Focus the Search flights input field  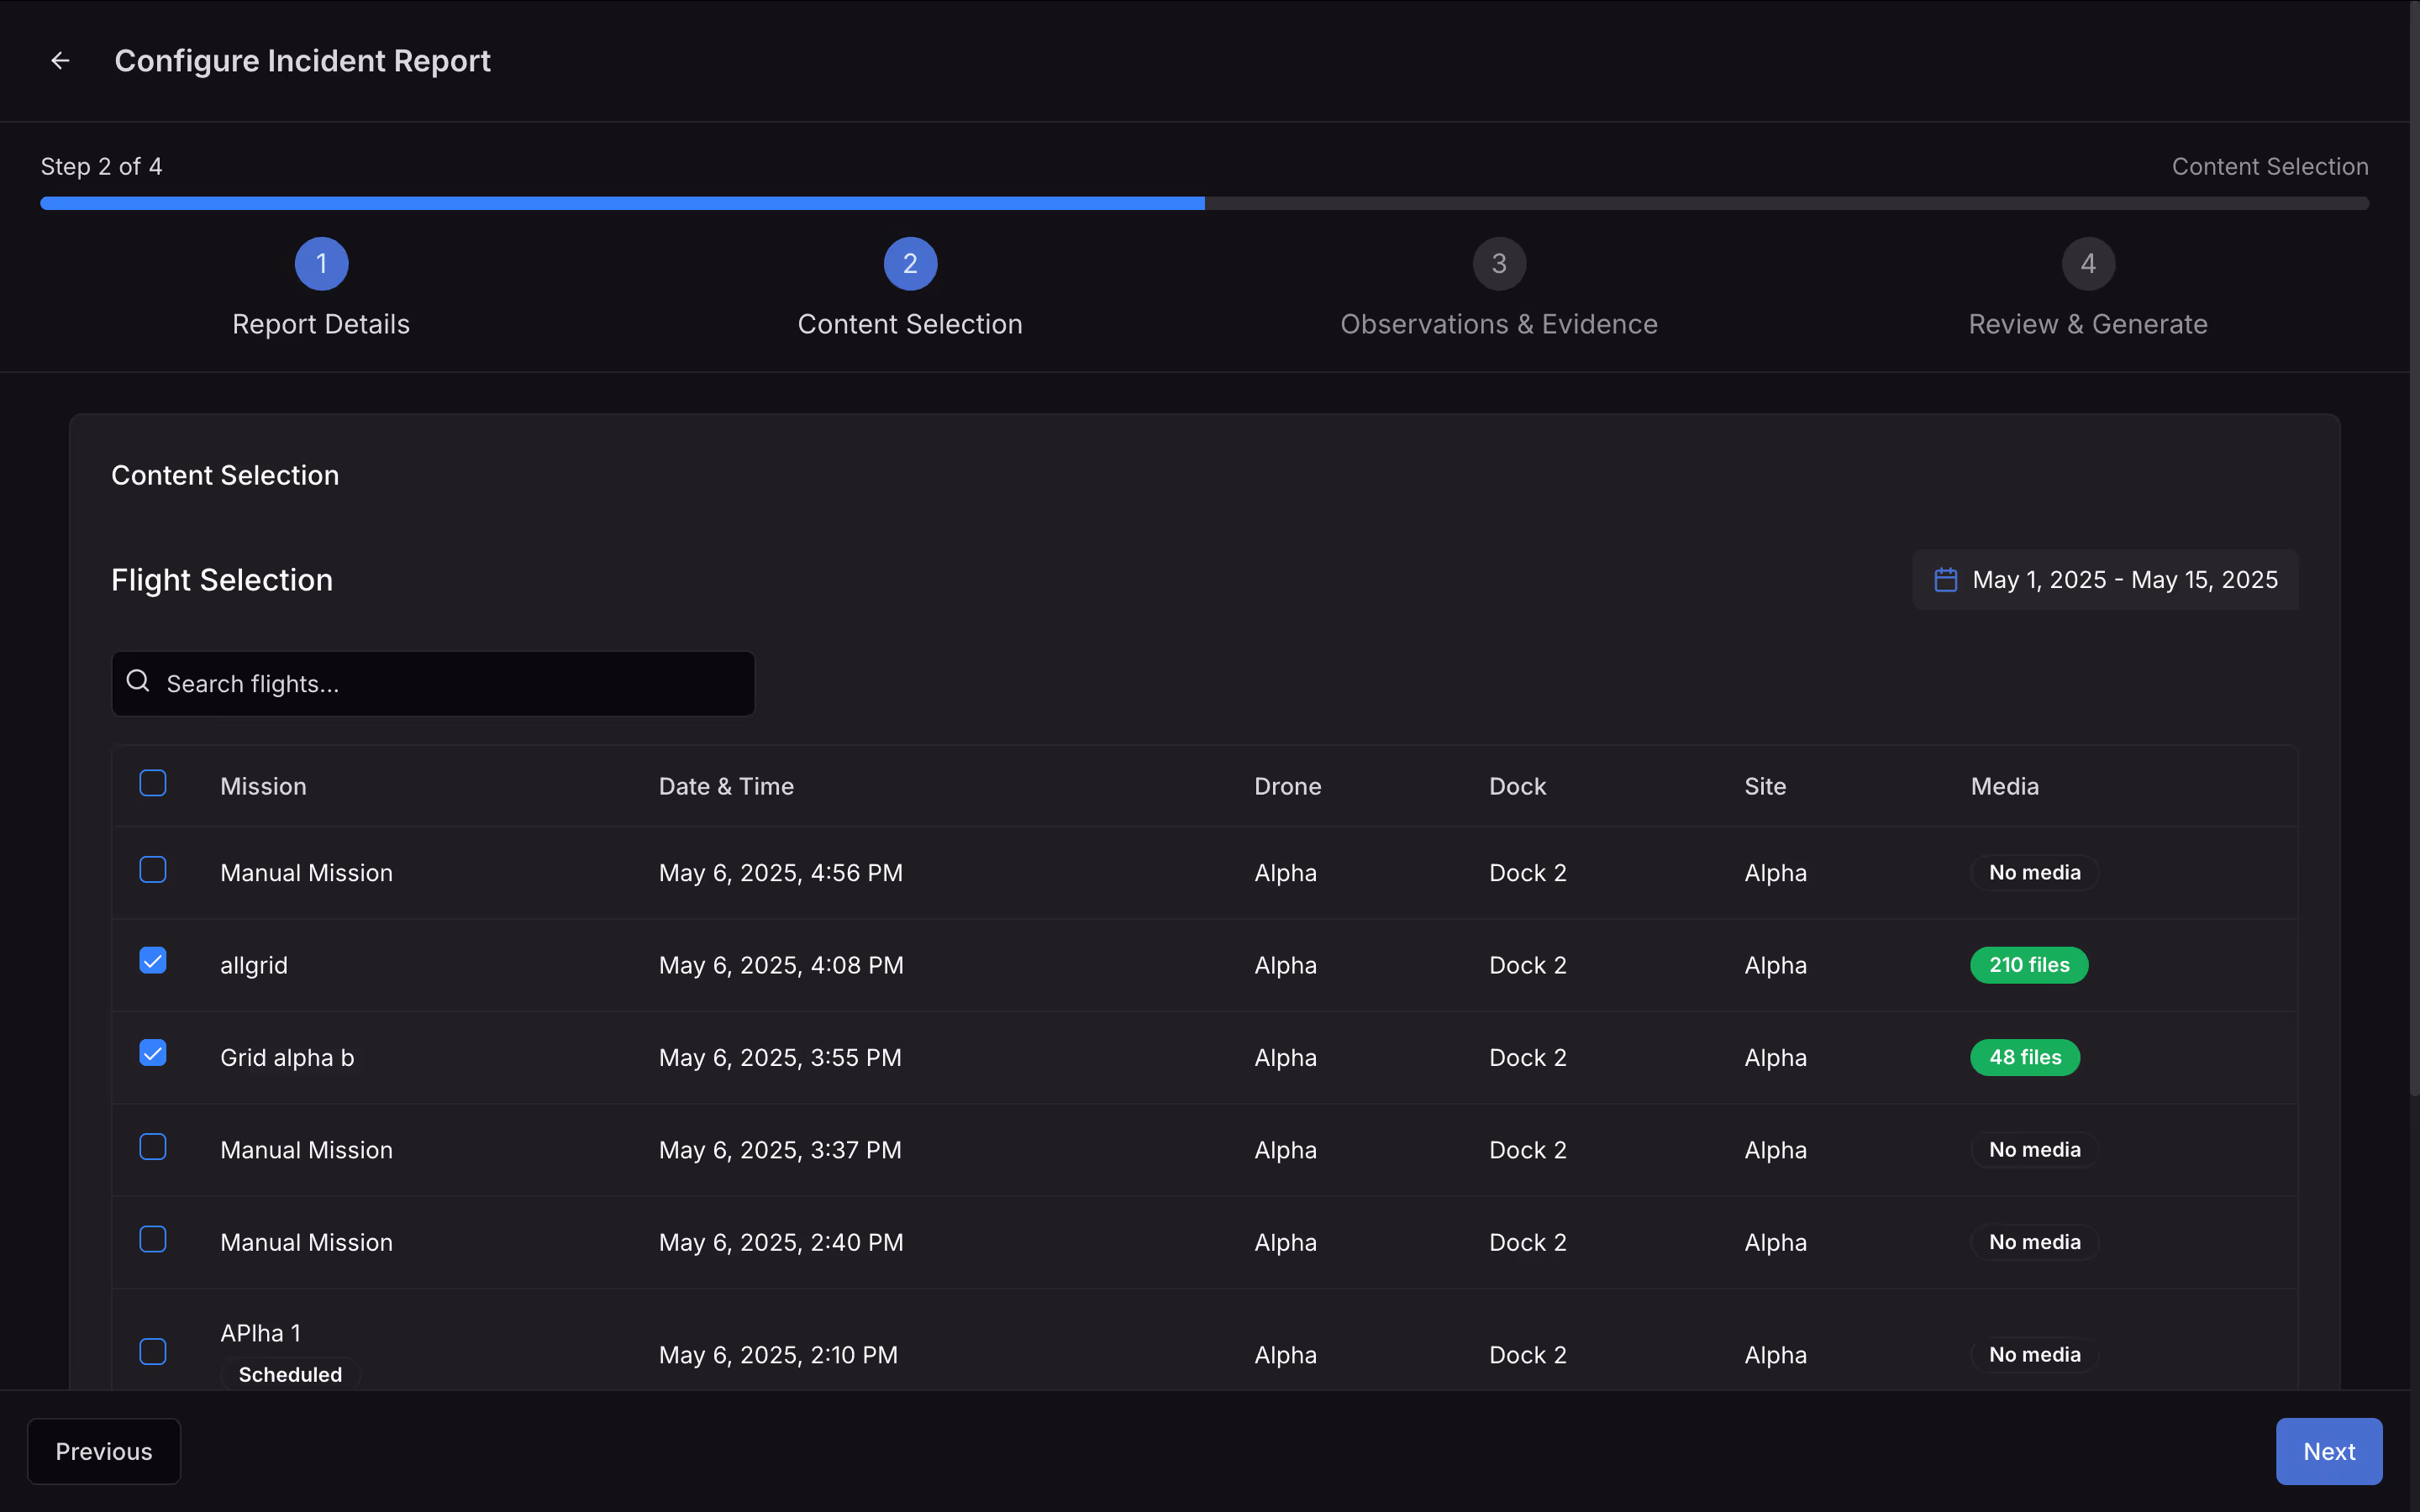pos(450,684)
